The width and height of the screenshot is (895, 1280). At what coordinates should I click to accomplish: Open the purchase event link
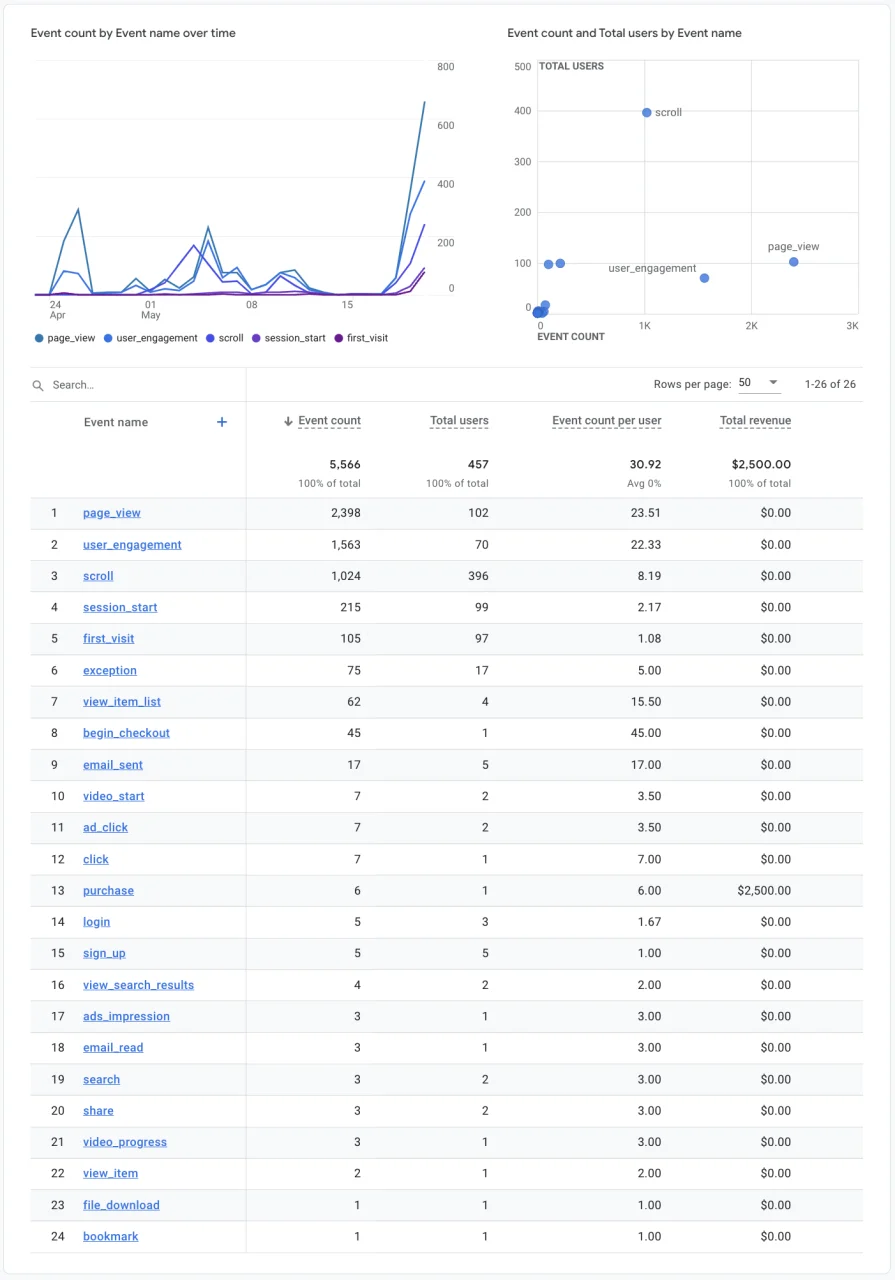108,891
